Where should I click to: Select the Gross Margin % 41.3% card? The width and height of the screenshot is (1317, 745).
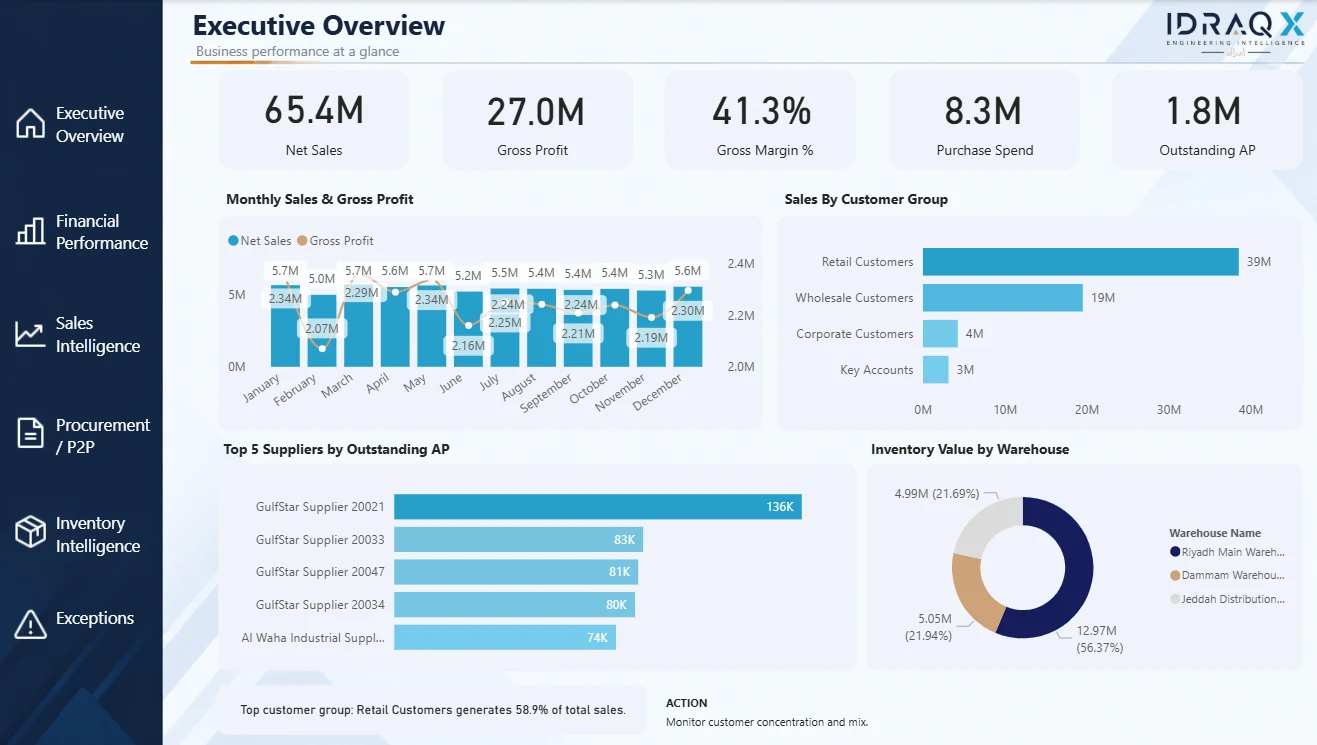pyautogui.click(x=761, y=120)
